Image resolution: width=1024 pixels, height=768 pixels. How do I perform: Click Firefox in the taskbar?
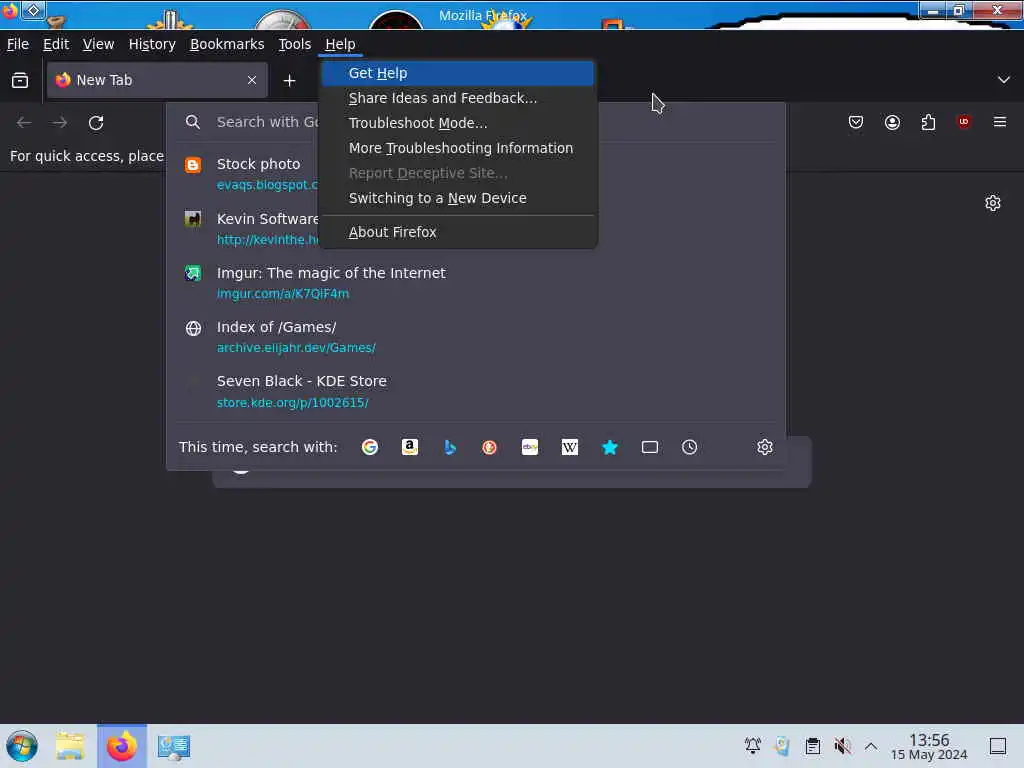(x=122, y=746)
